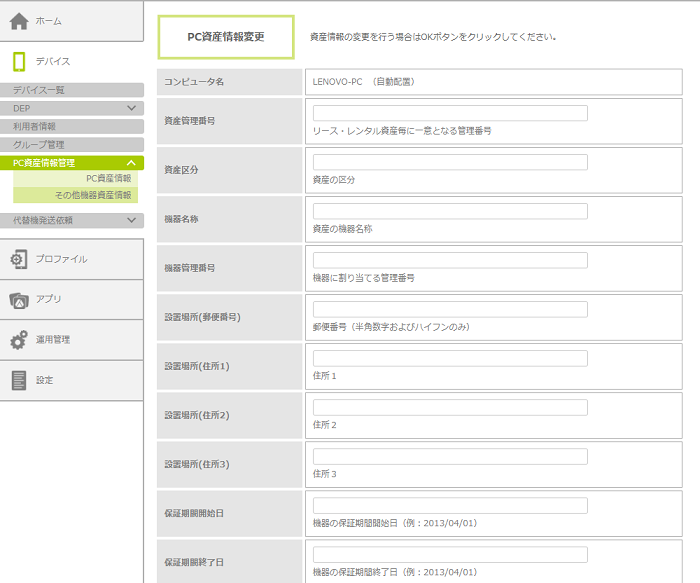Screen dimensions: 700x583
Task: Expand the DEP submenu chevron
Action: coord(131,108)
